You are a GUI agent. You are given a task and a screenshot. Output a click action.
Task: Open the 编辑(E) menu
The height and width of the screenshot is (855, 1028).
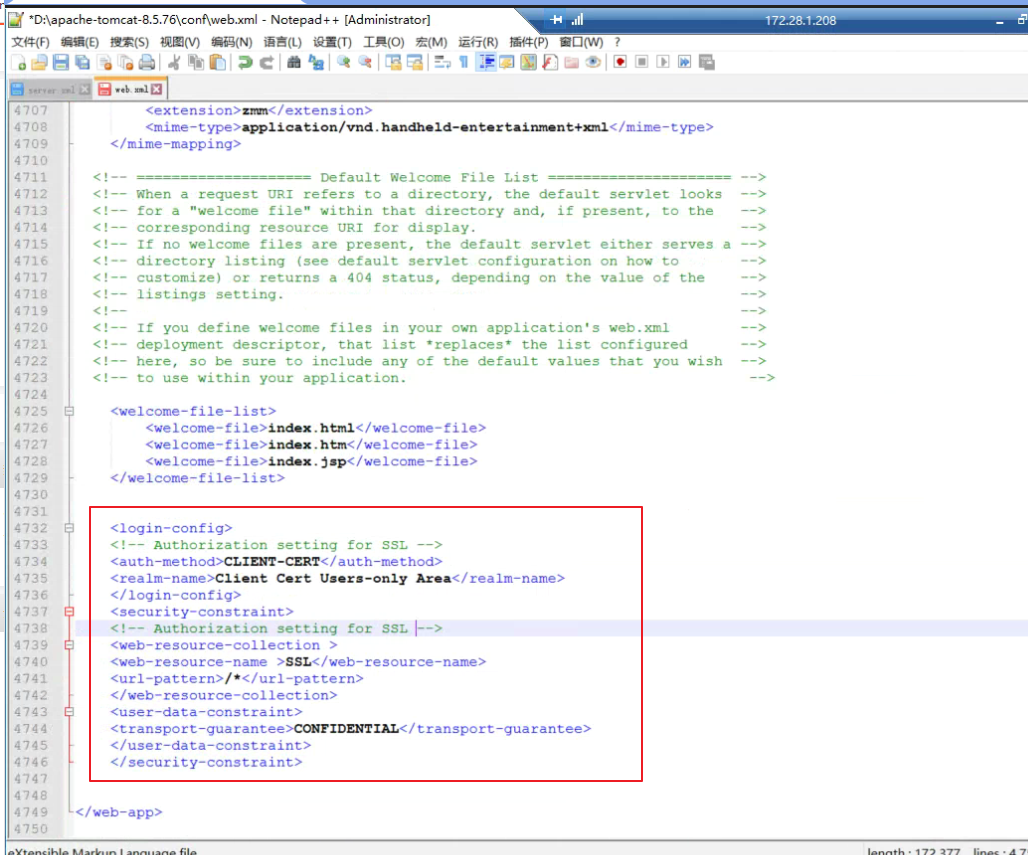[x=79, y=42]
